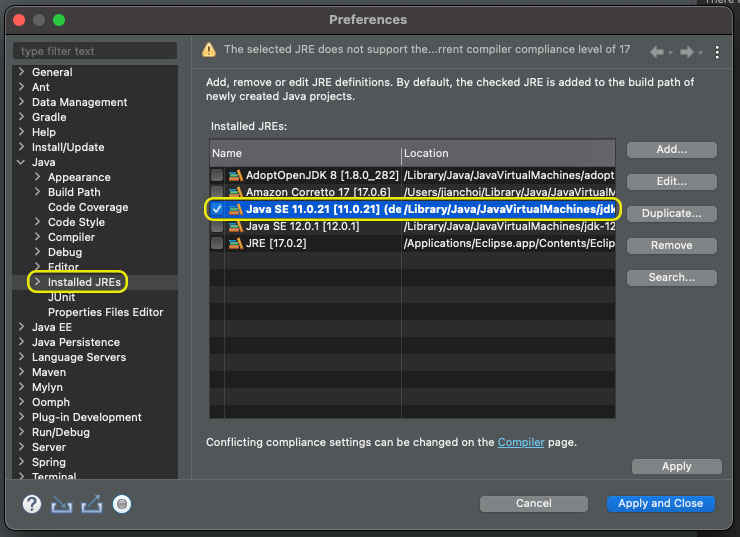Click the import preferences icon
The image size is (740, 537).
[x=62, y=504]
